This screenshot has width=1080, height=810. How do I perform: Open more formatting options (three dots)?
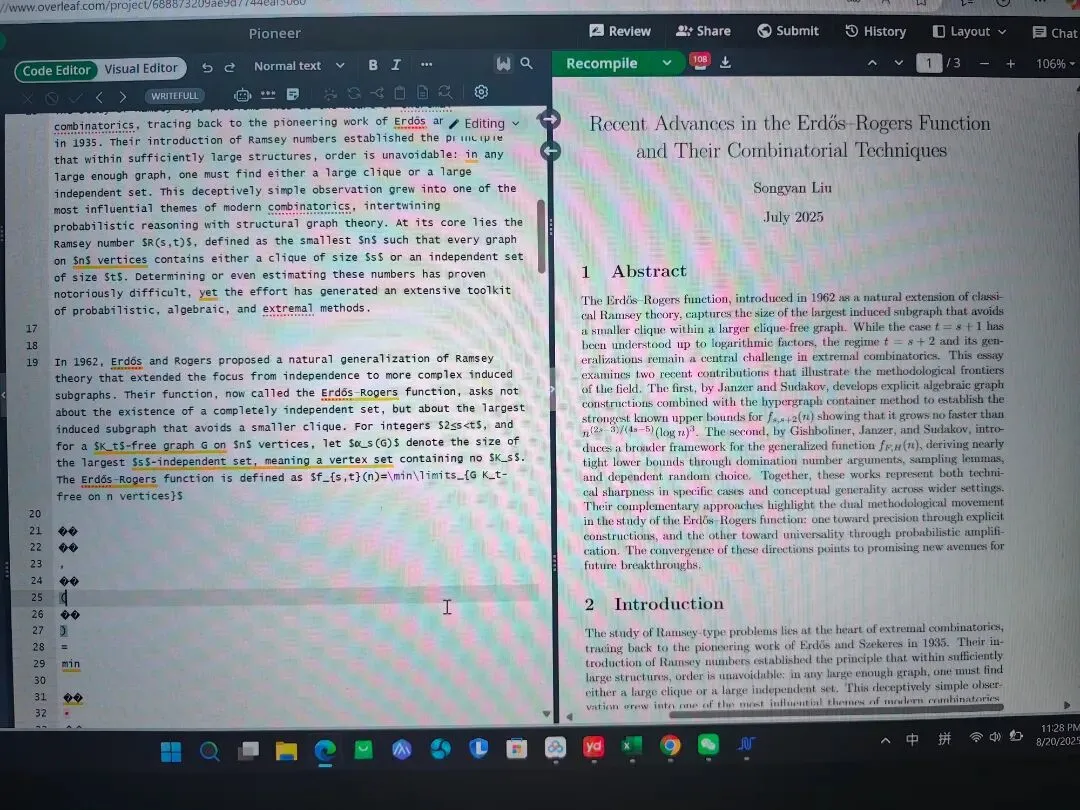(426, 64)
